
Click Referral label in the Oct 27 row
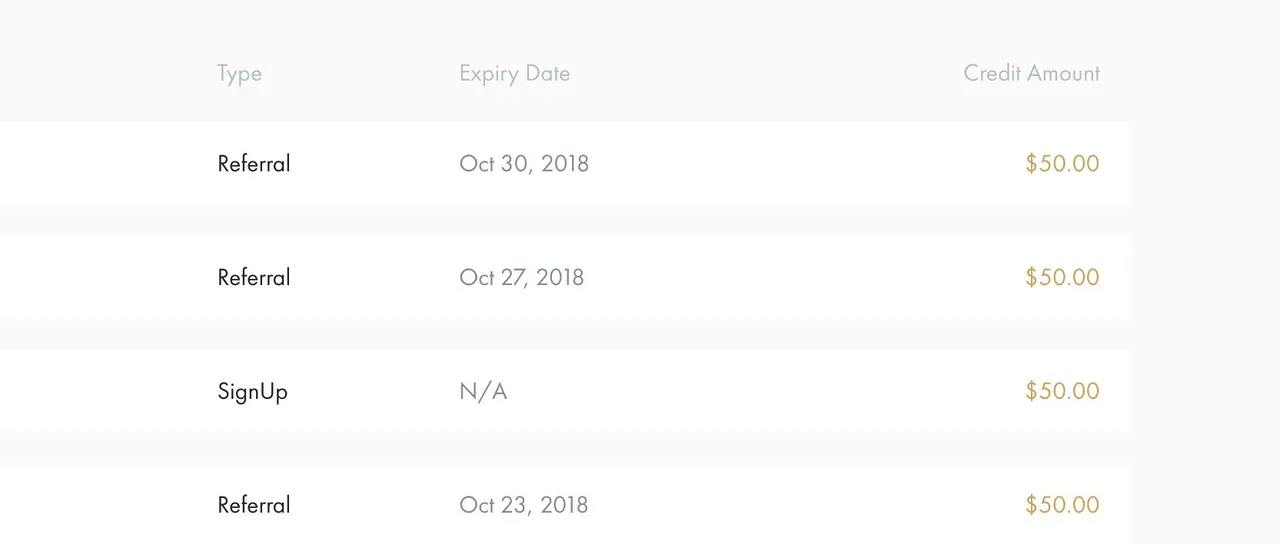click(254, 277)
